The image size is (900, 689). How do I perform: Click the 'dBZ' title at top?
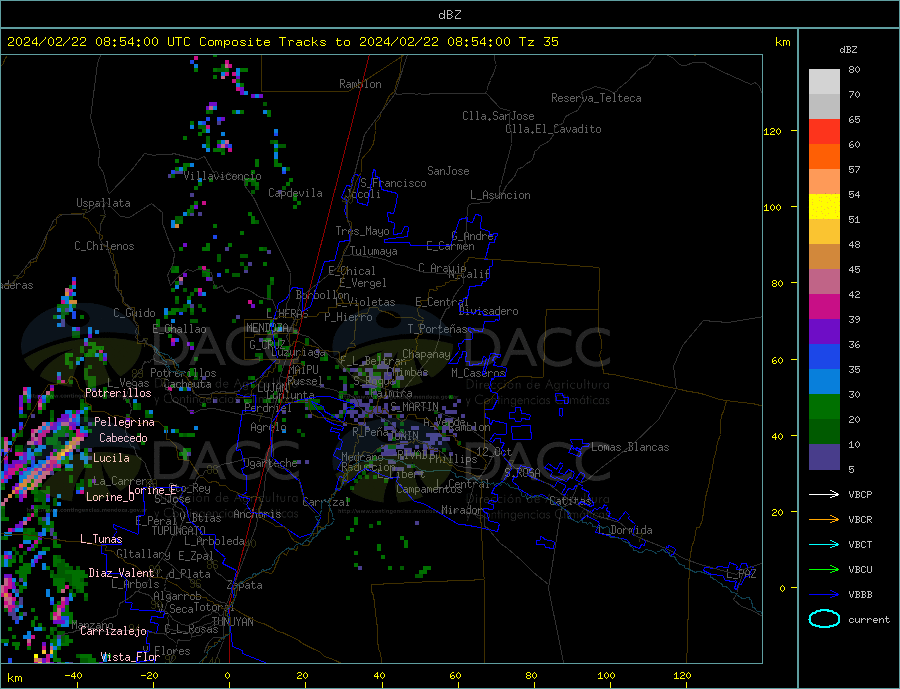(x=449, y=15)
